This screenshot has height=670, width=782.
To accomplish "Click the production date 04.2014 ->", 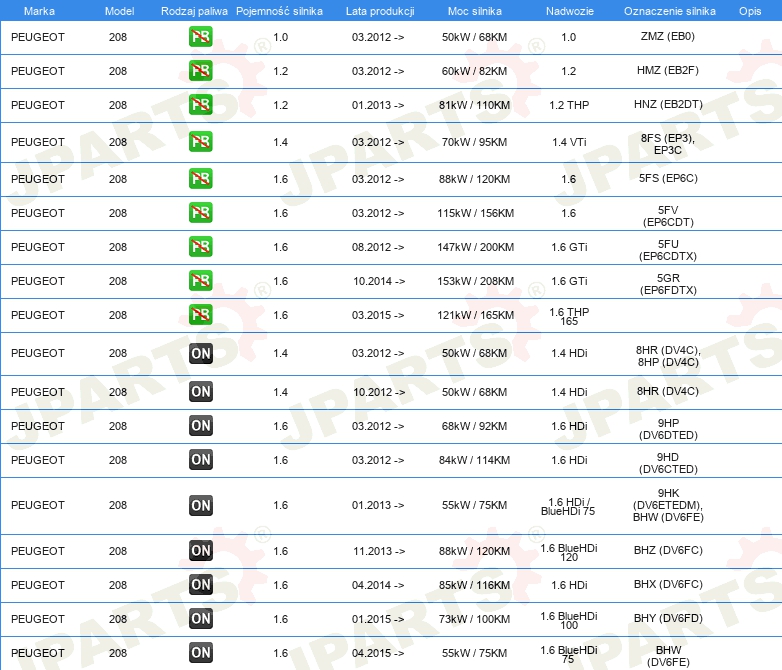I will coord(378,585).
